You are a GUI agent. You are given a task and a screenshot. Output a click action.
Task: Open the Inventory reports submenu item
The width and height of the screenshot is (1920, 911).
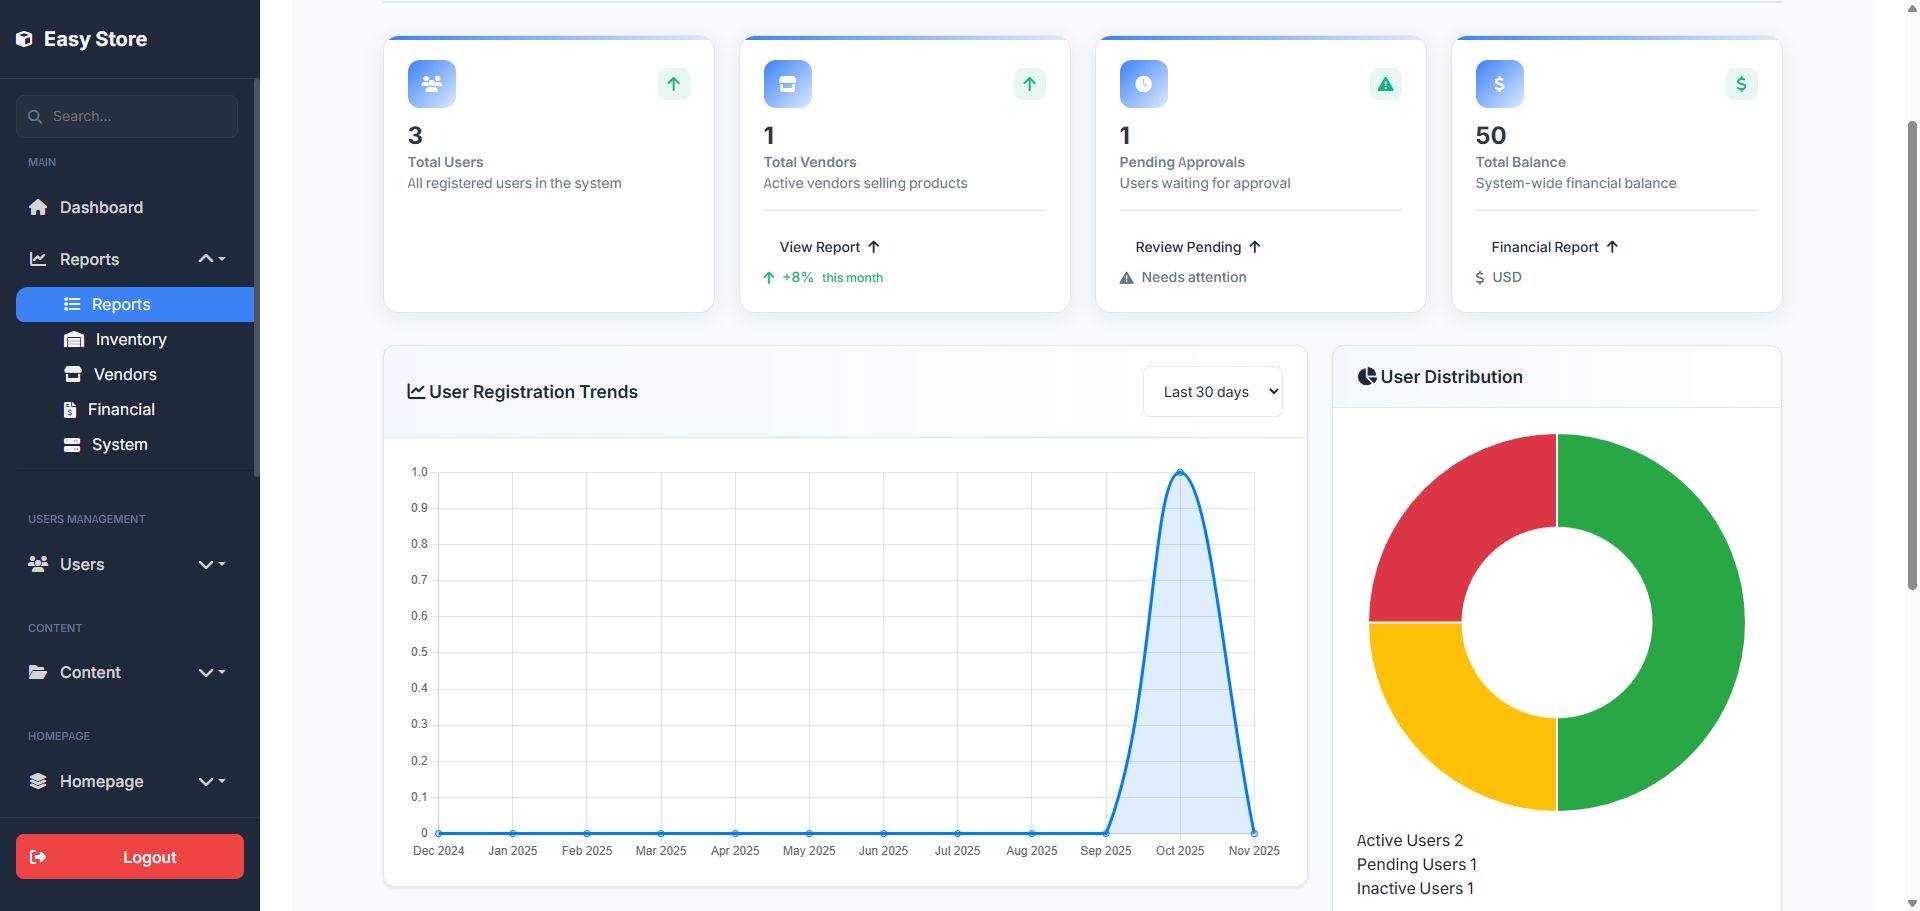click(x=130, y=340)
